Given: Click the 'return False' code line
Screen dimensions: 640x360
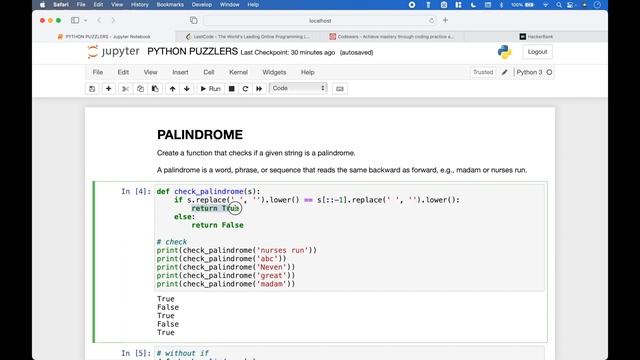Looking at the screenshot, I should pyautogui.click(x=218, y=225).
